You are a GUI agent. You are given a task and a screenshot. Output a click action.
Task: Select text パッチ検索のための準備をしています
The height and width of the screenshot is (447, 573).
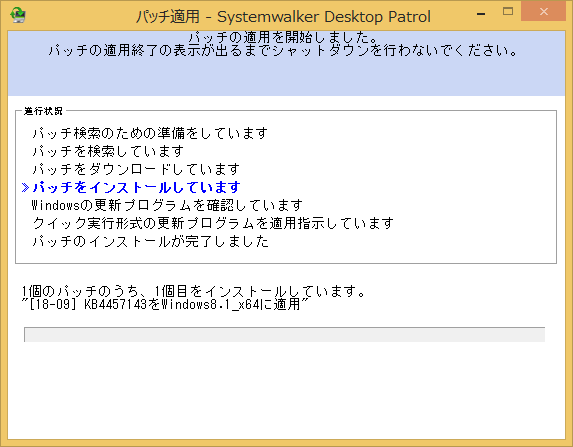(x=150, y=133)
